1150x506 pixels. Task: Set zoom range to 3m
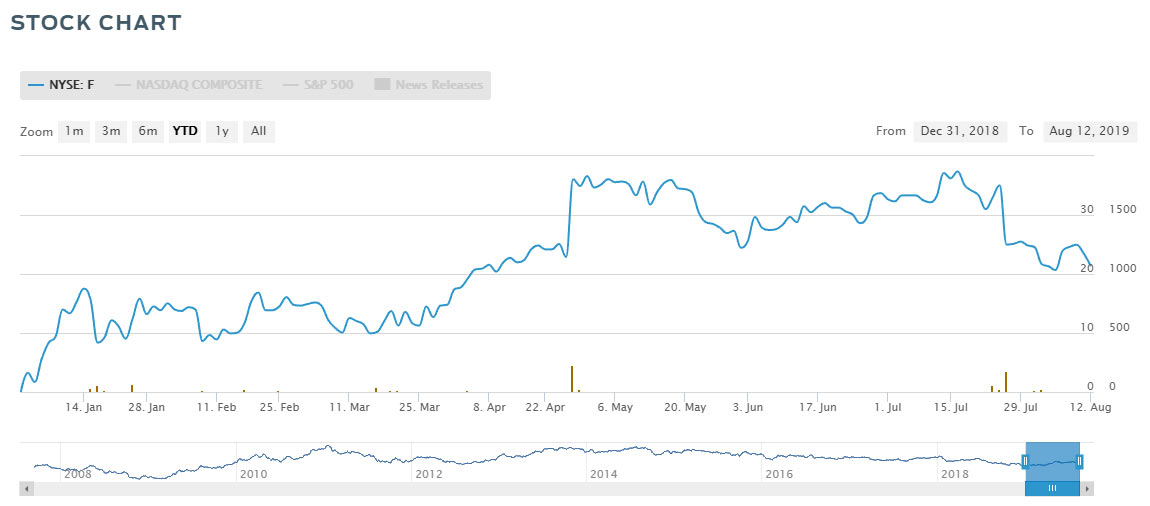pos(111,131)
